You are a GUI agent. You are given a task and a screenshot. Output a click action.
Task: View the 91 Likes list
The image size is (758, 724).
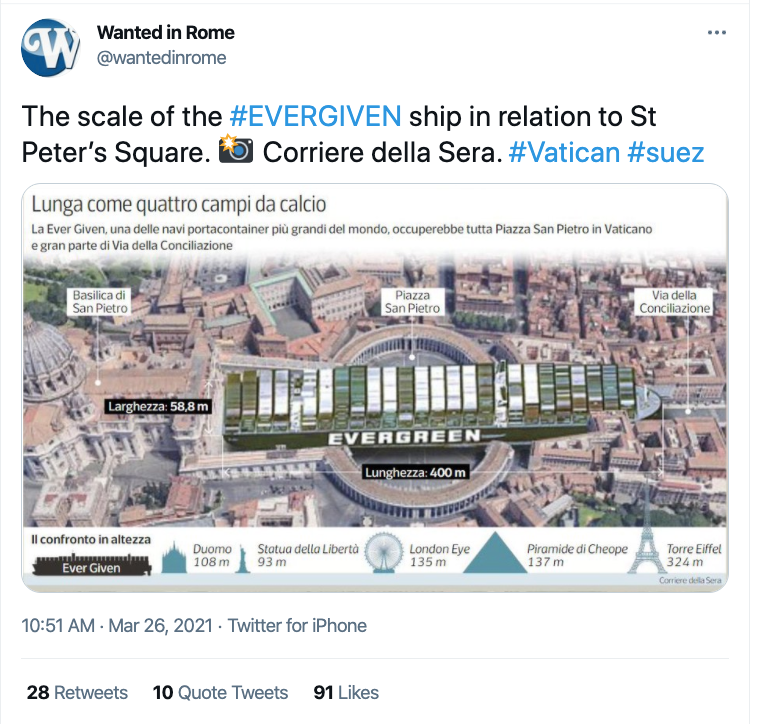[x=346, y=693]
